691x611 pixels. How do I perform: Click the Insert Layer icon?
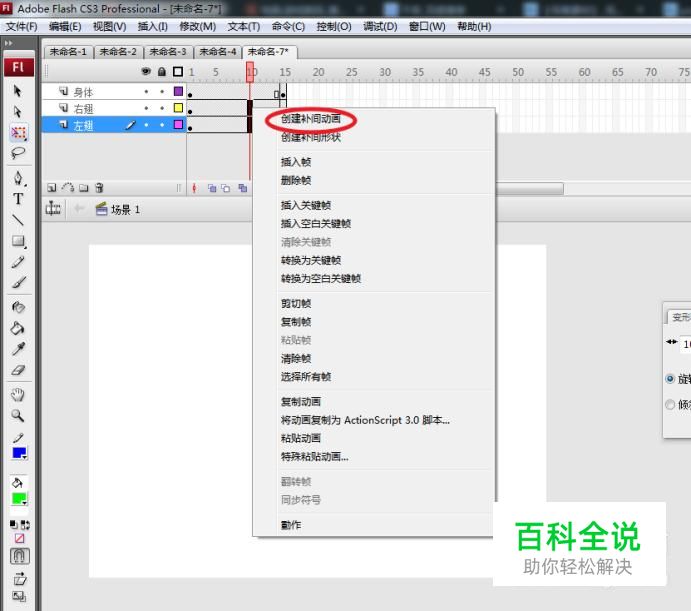pyautogui.click(x=52, y=188)
